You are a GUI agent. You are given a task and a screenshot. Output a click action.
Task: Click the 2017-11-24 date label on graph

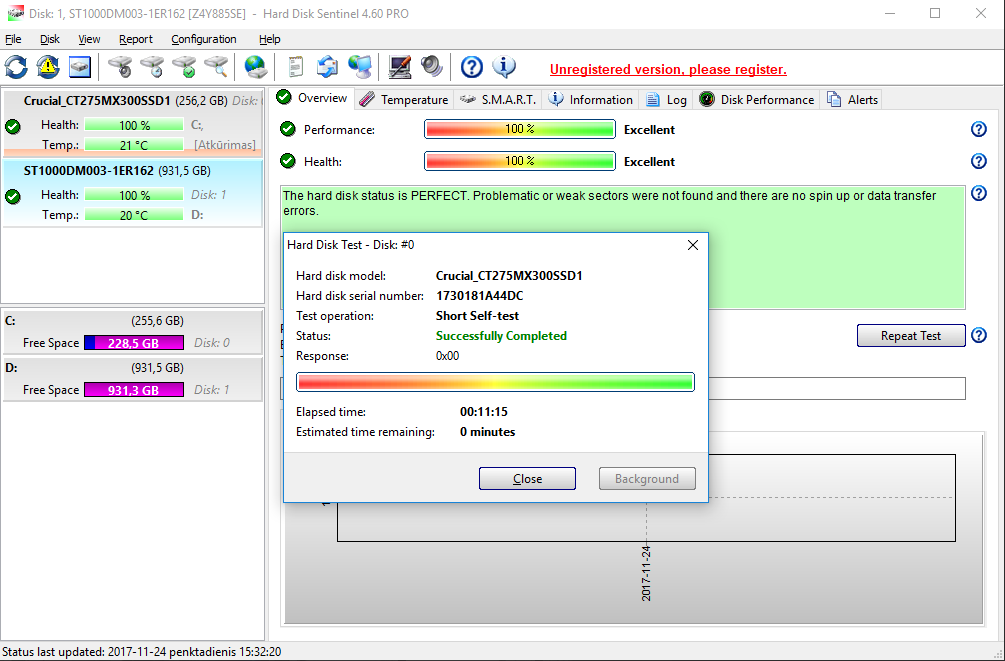[646, 573]
